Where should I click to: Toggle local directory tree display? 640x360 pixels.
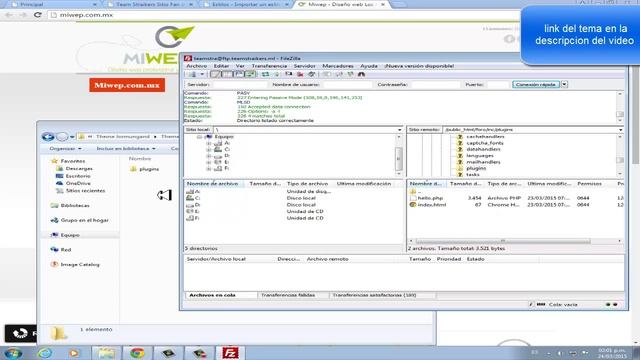[227, 74]
